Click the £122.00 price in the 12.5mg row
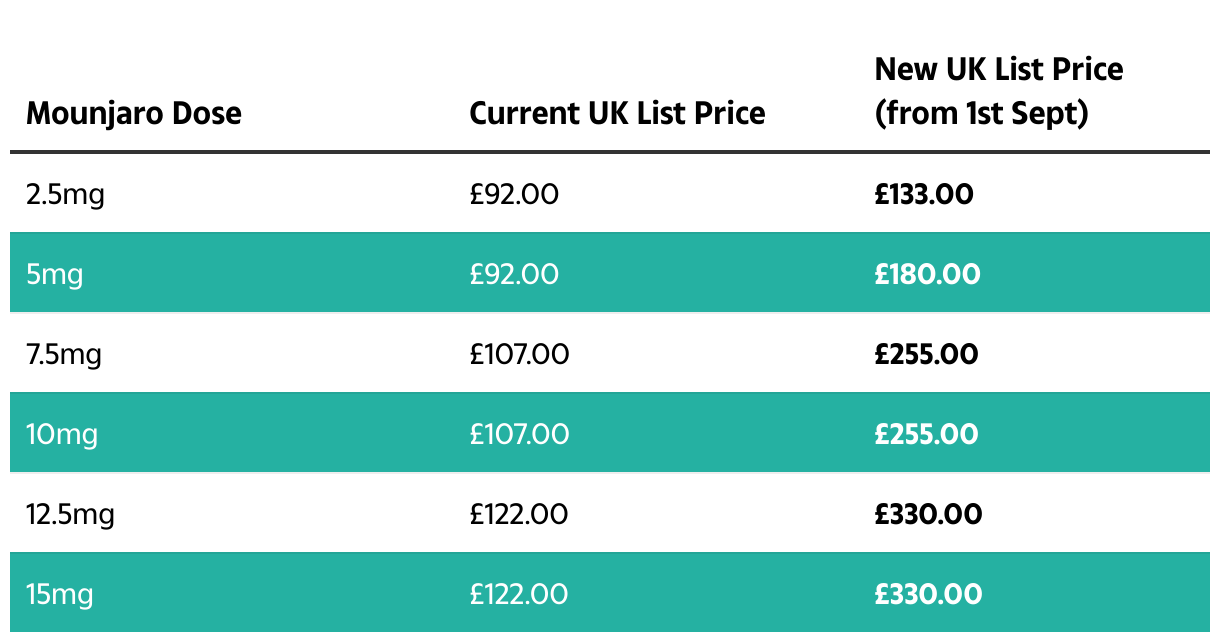Image resolution: width=1220 pixels, height=642 pixels. (519, 514)
